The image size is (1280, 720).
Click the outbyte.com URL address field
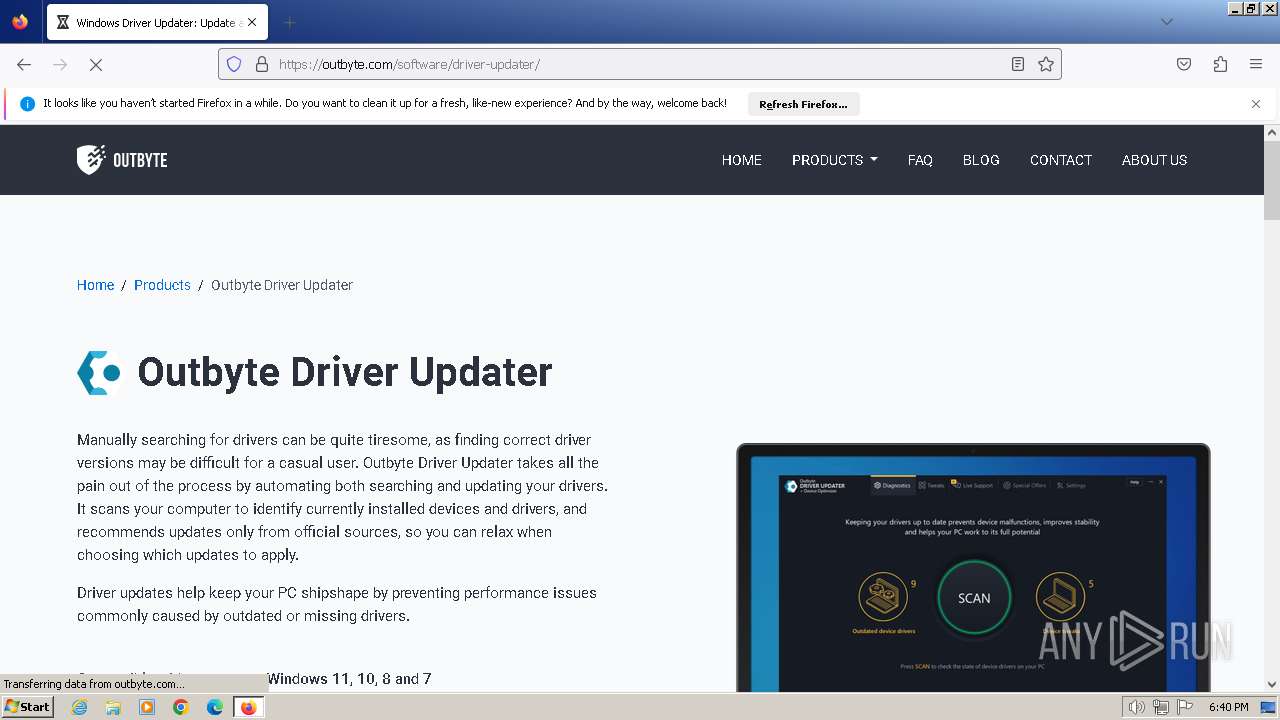pyautogui.click(x=640, y=64)
